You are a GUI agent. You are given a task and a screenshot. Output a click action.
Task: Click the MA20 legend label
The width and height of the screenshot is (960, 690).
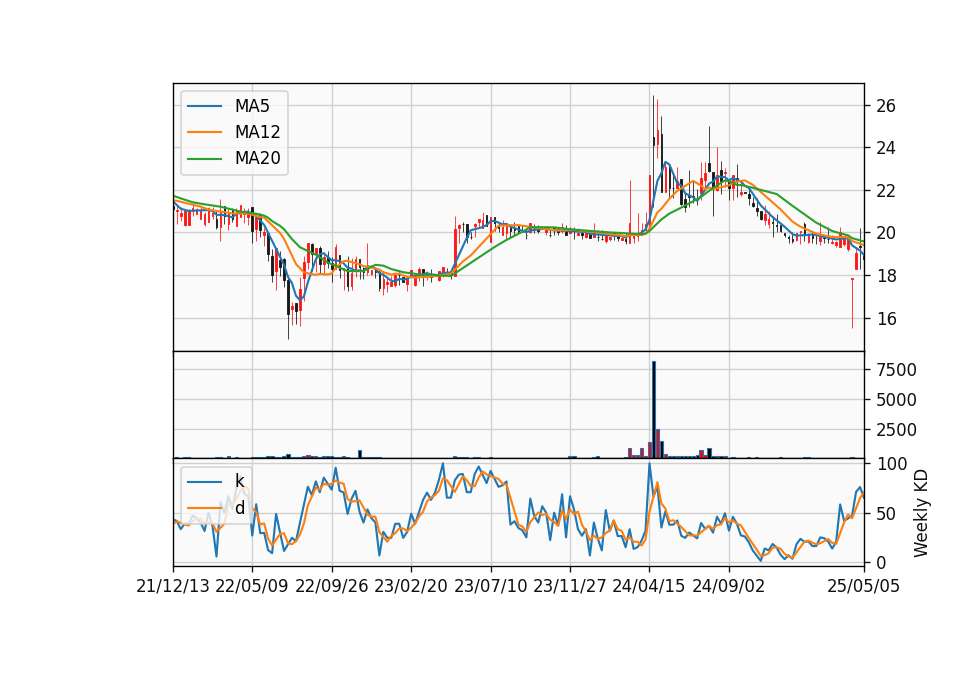[x=257, y=159]
